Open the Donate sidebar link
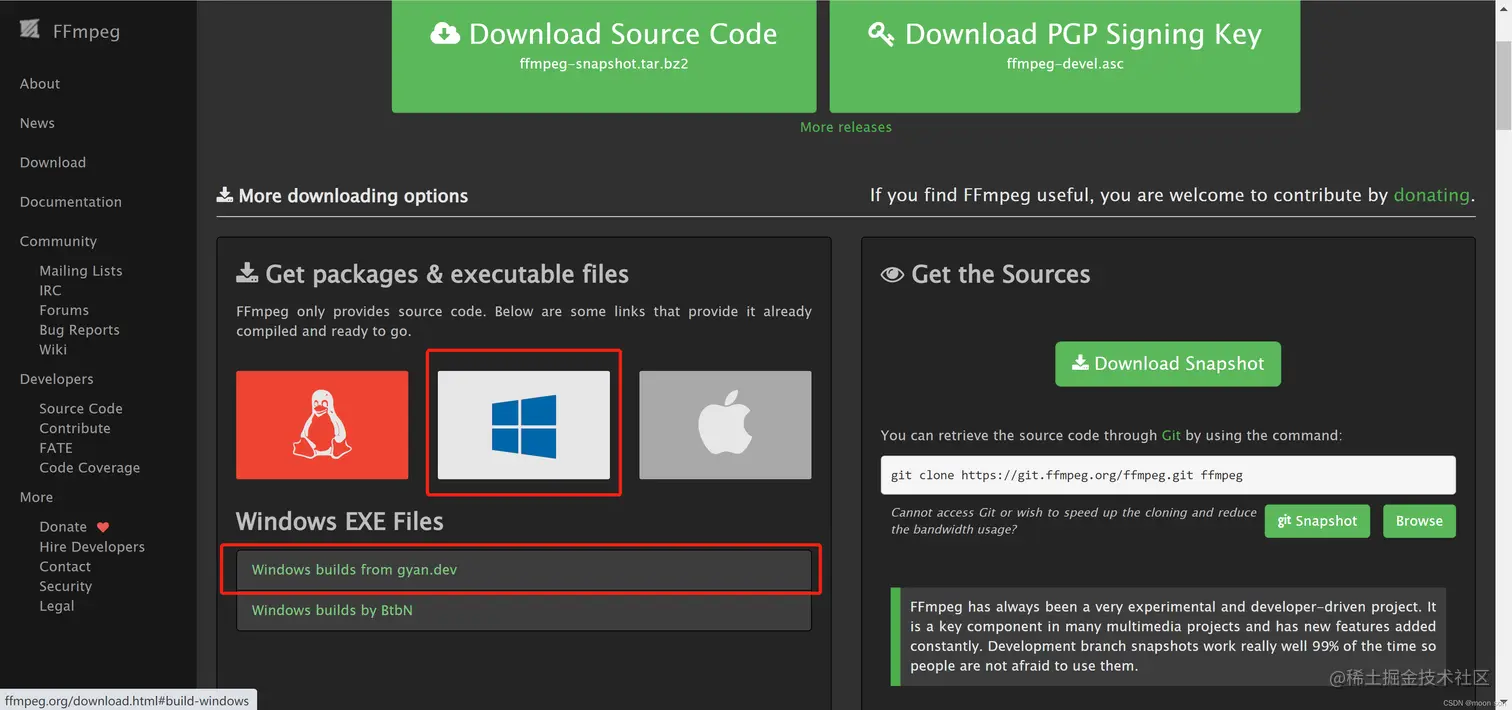Image resolution: width=1512 pixels, height=710 pixels. tap(63, 527)
